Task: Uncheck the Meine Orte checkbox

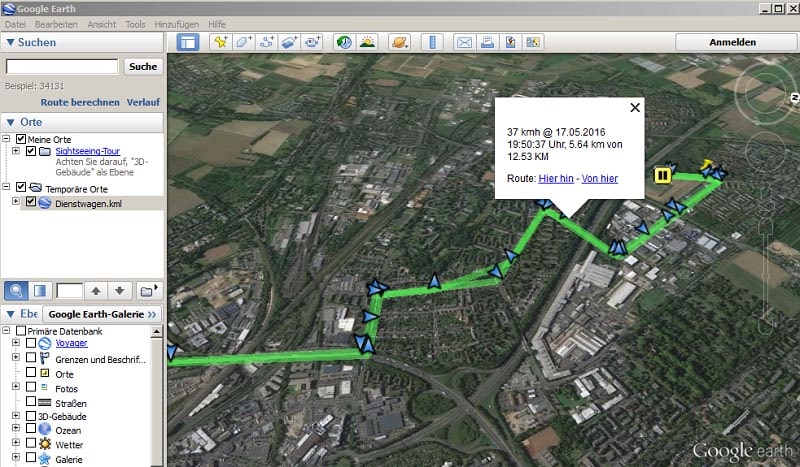Action: pos(21,139)
